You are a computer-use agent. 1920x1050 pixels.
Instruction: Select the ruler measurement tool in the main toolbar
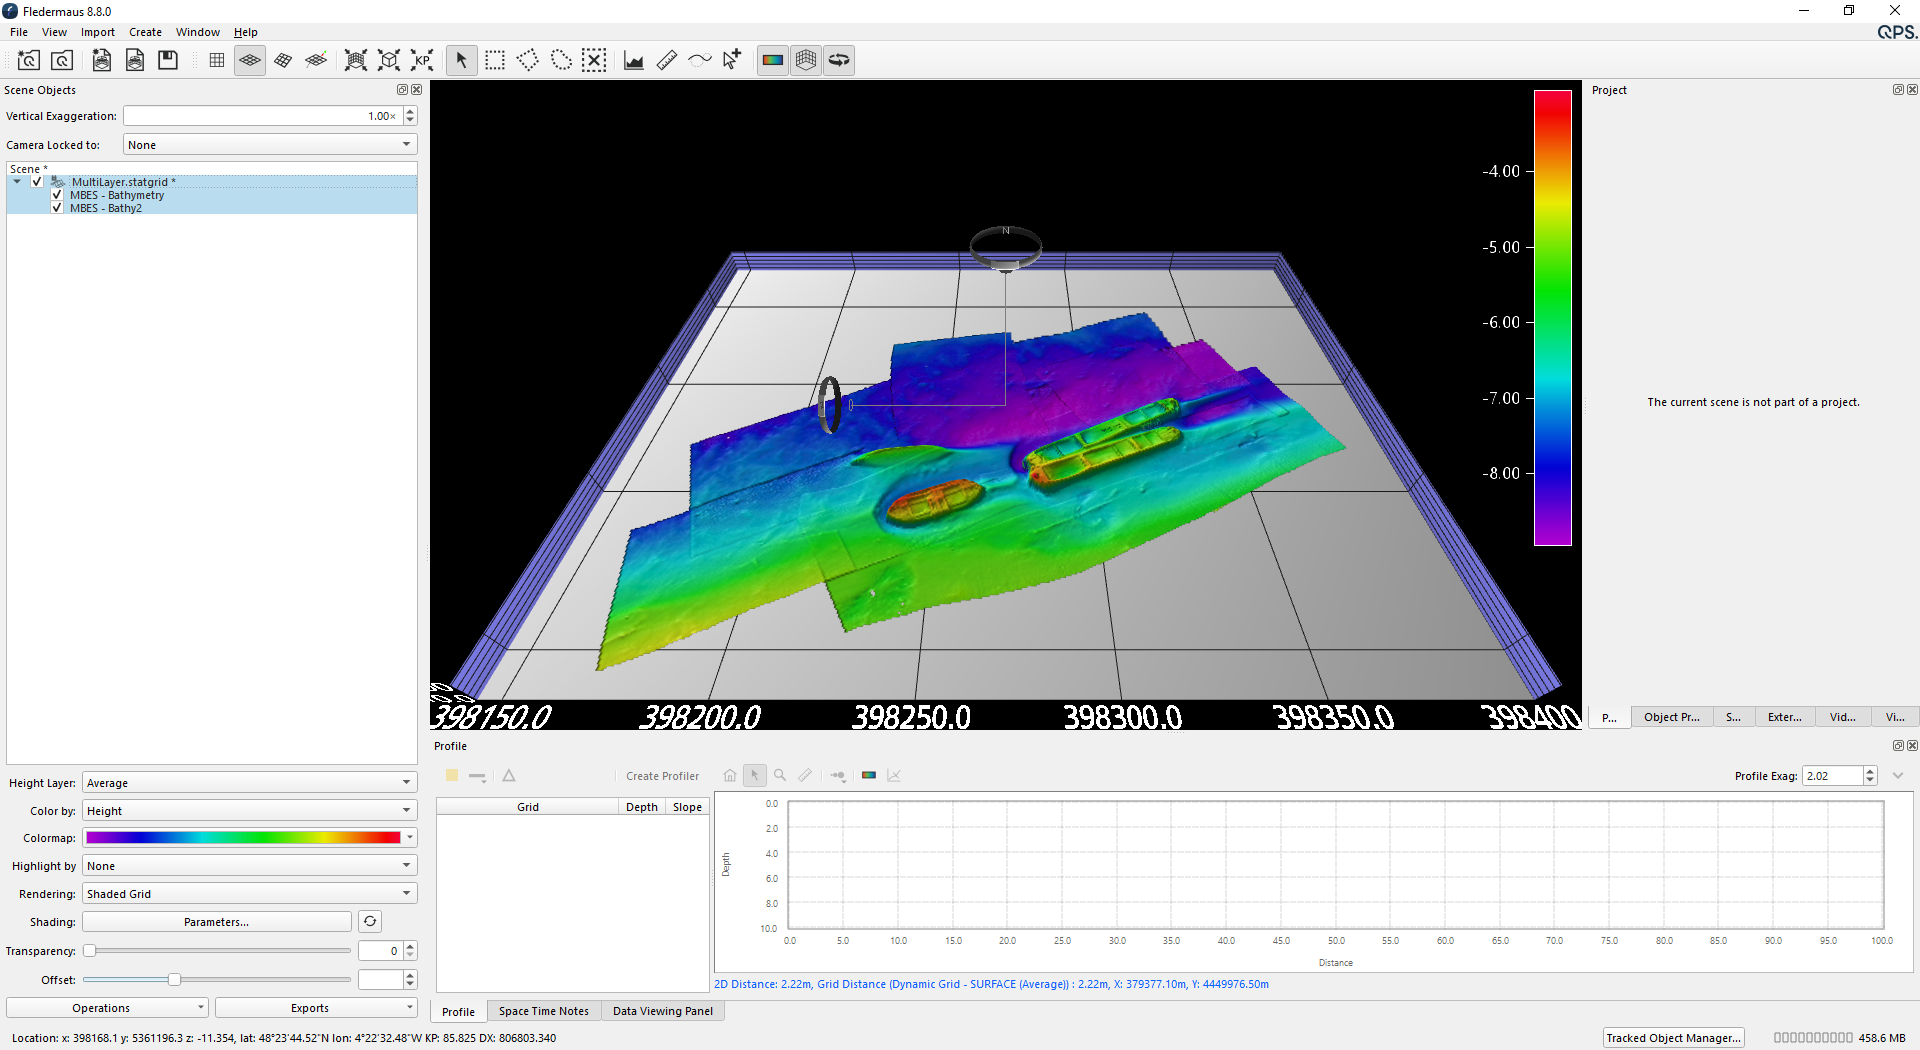click(667, 61)
